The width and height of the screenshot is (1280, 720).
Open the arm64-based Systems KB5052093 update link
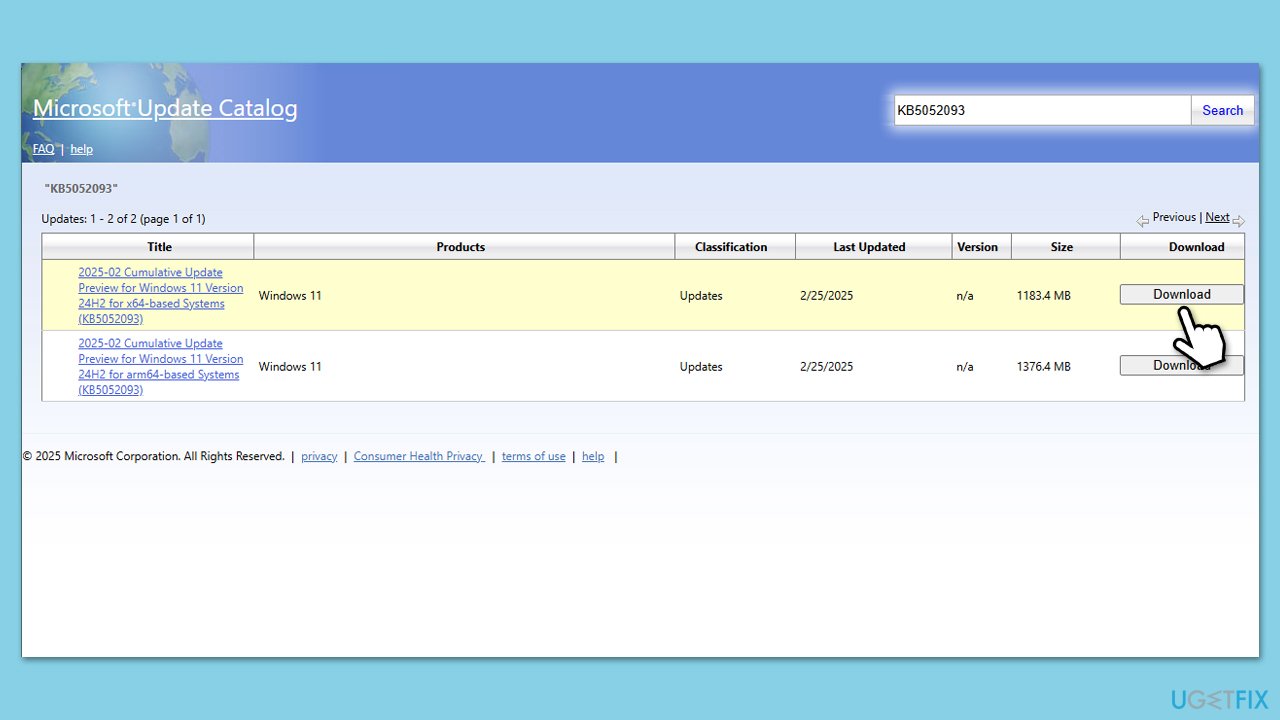pyautogui.click(x=160, y=366)
